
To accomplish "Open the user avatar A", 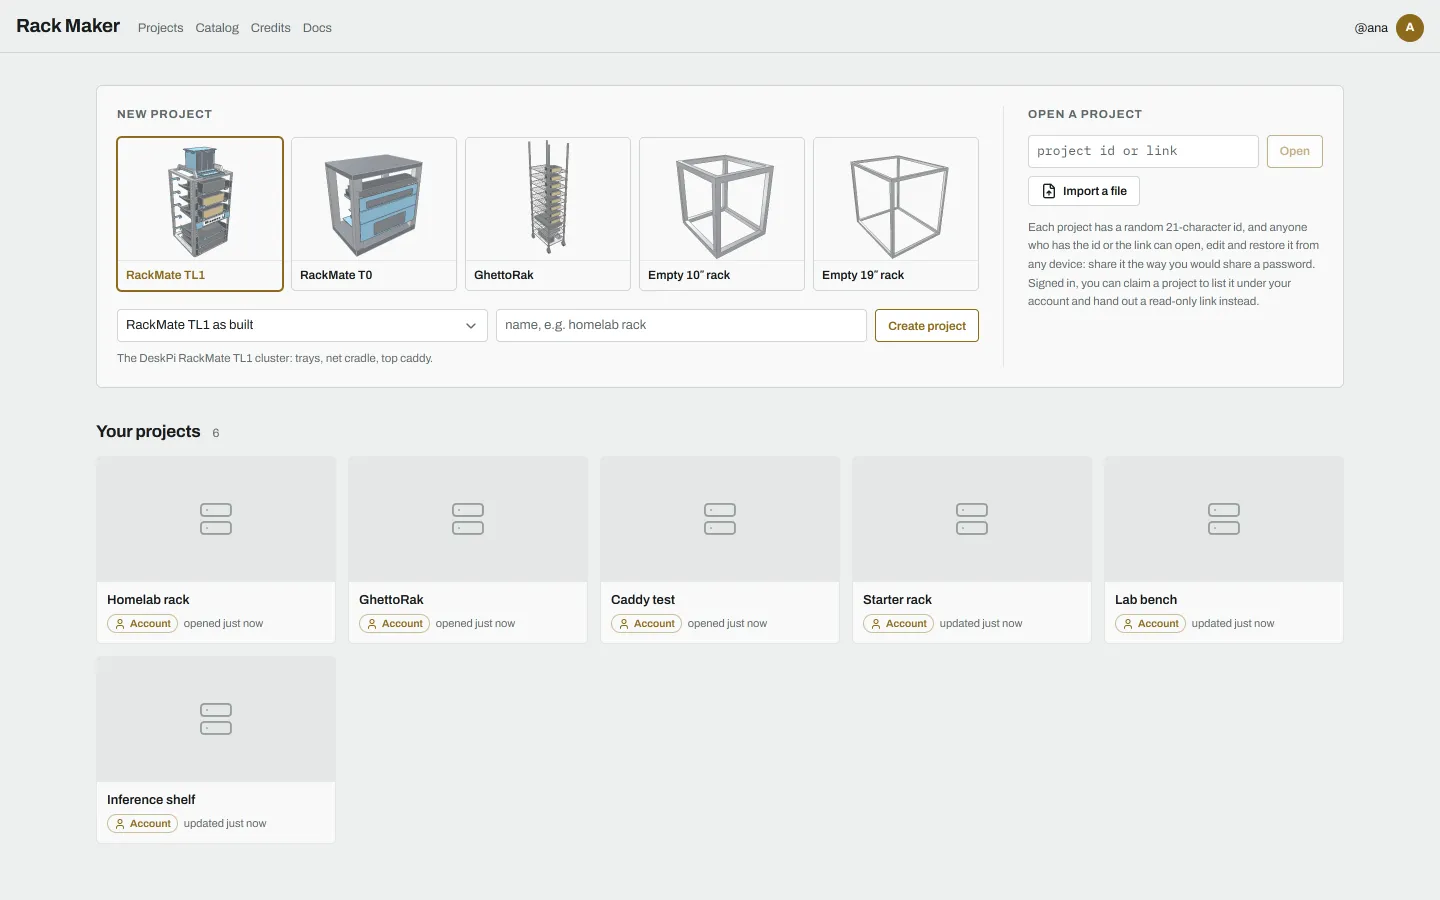I will (x=1410, y=27).
